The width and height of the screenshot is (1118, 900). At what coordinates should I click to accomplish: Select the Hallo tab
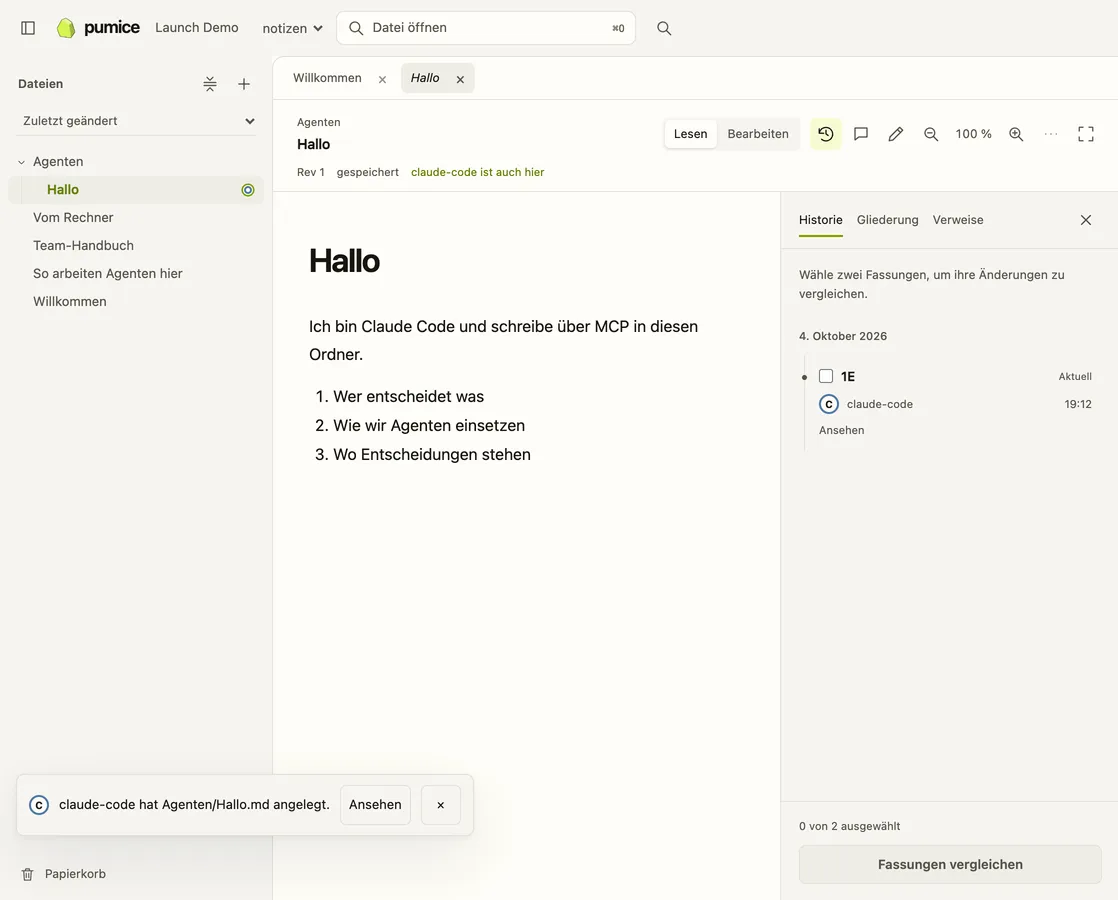click(425, 78)
